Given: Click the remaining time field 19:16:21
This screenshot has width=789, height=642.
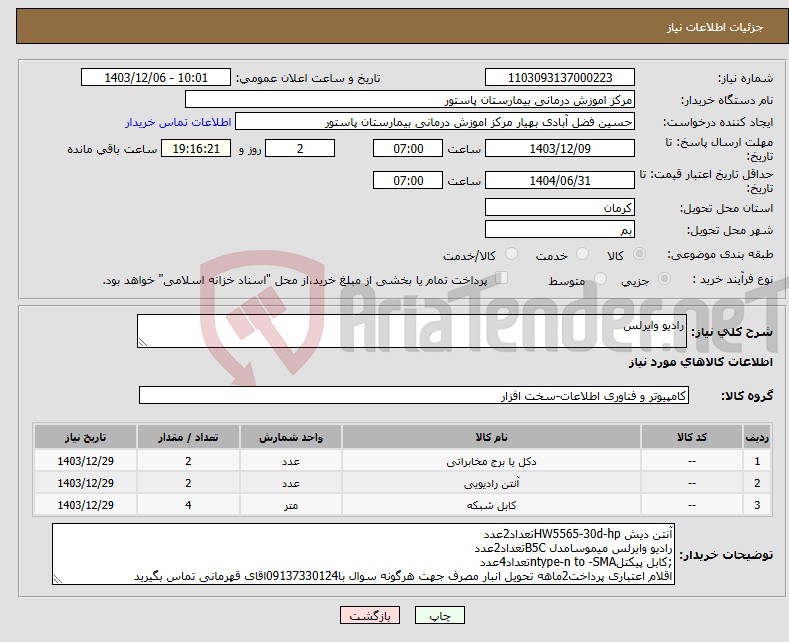Looking at the screenshot, I should 196,148.
